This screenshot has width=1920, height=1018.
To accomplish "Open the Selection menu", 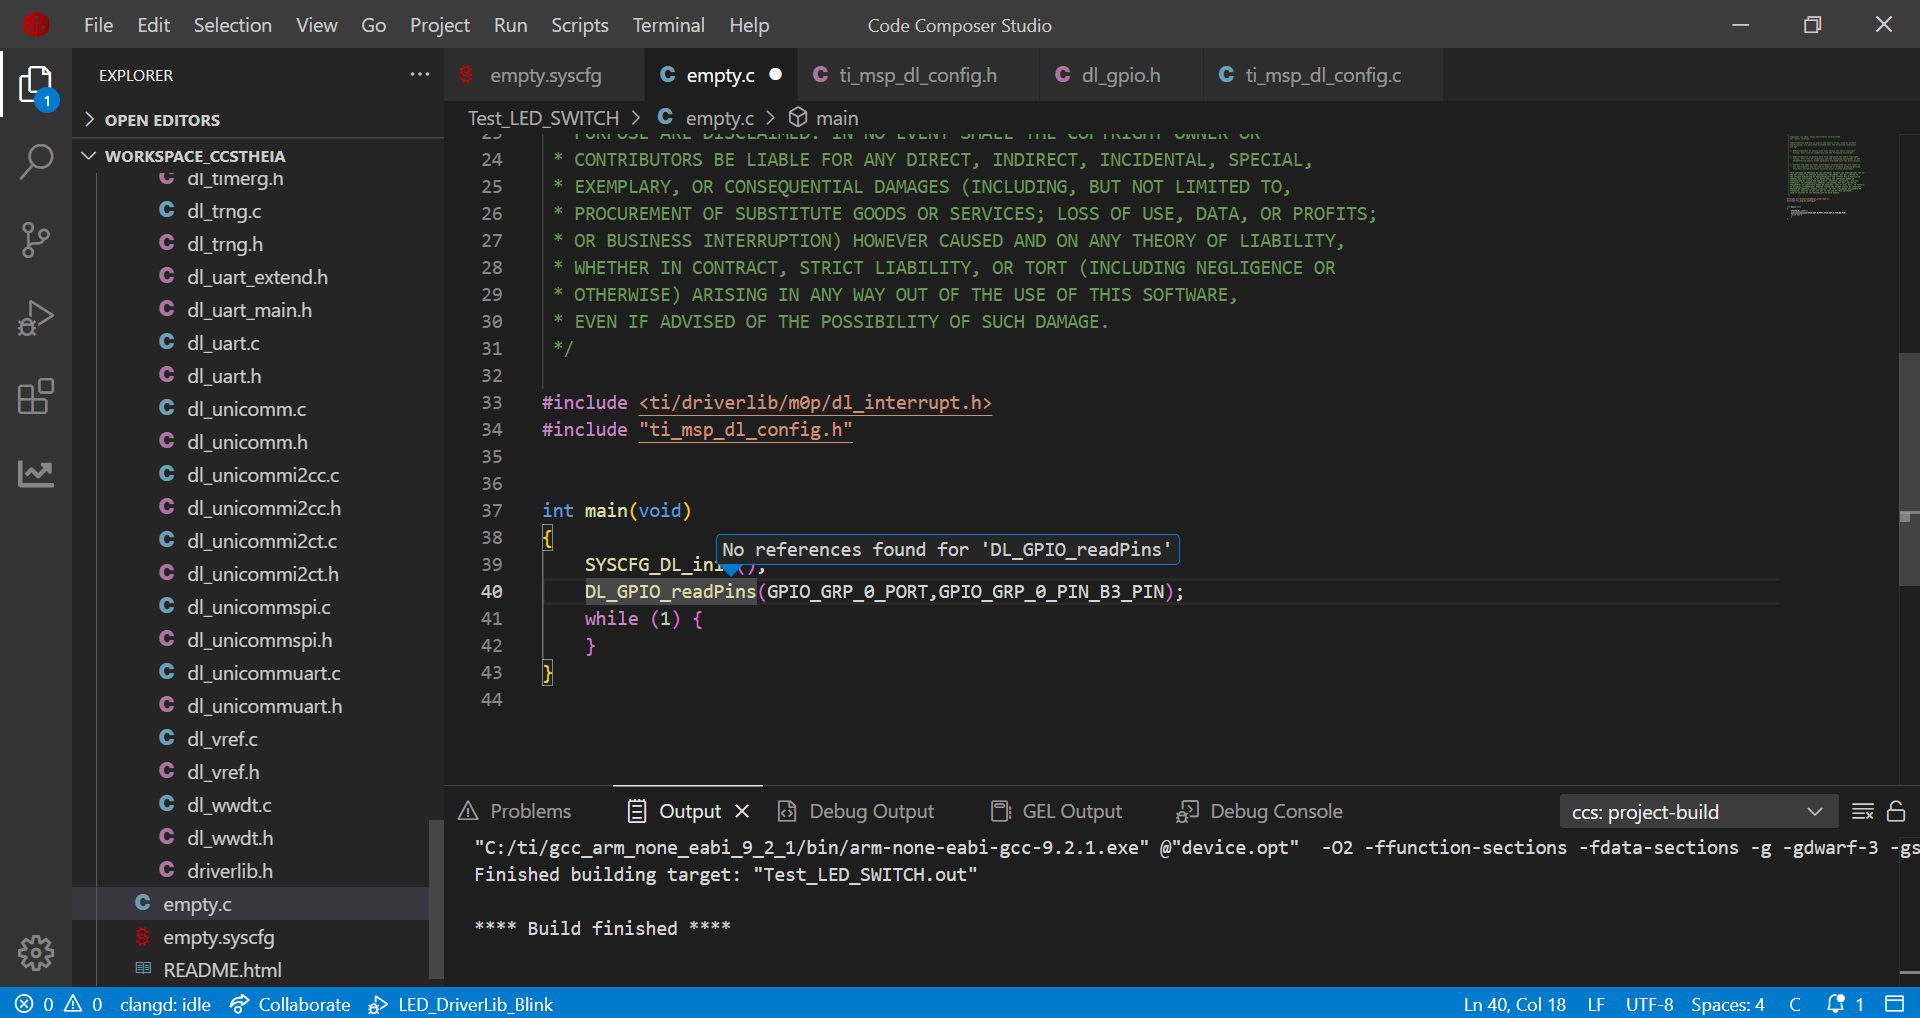I will click(x=233, y=25).
